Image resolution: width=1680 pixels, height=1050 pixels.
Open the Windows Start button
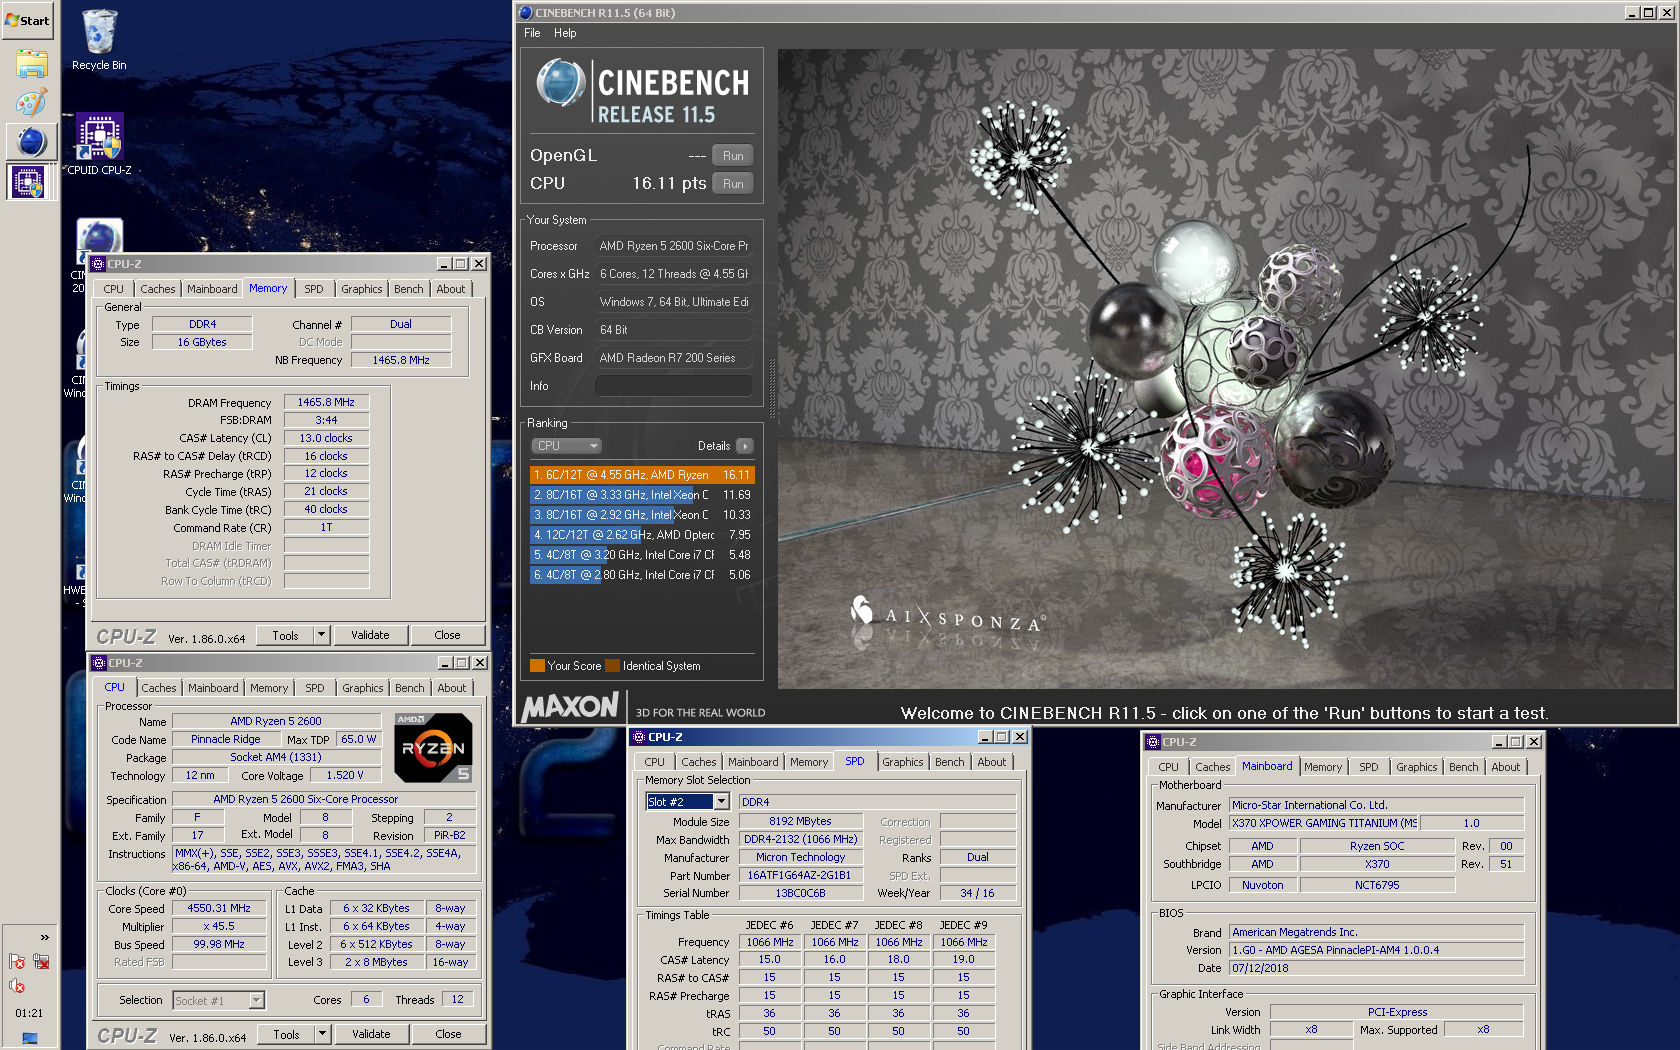coord(27,20)
